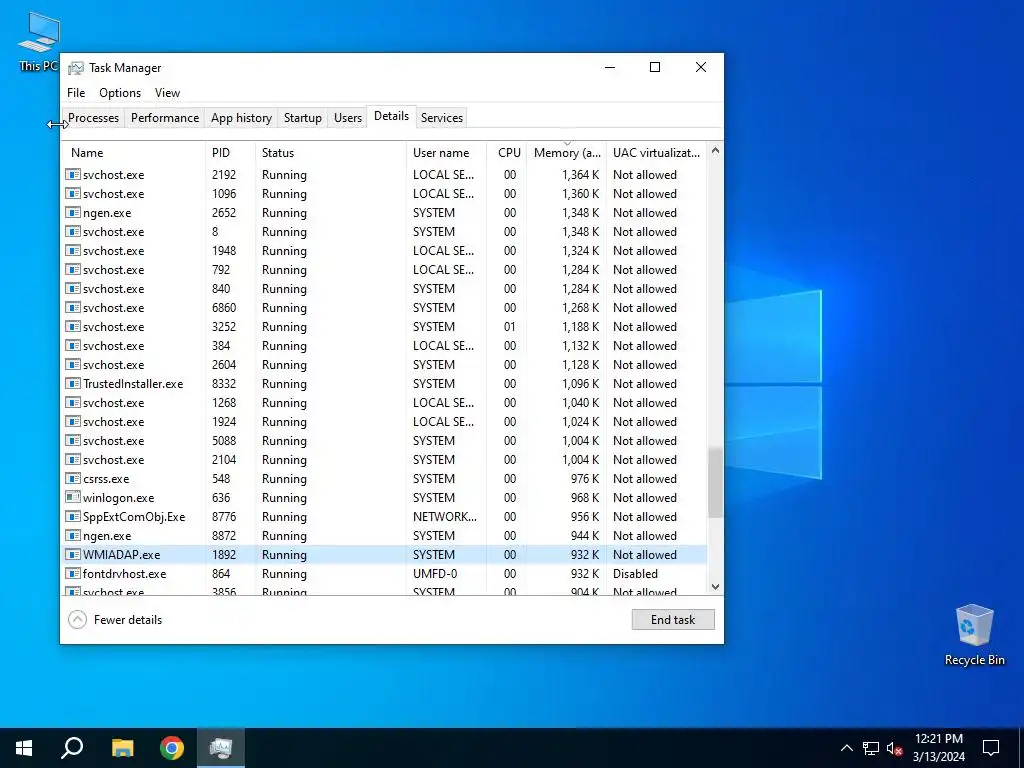Sort by the PID column header

coord(231,153)
